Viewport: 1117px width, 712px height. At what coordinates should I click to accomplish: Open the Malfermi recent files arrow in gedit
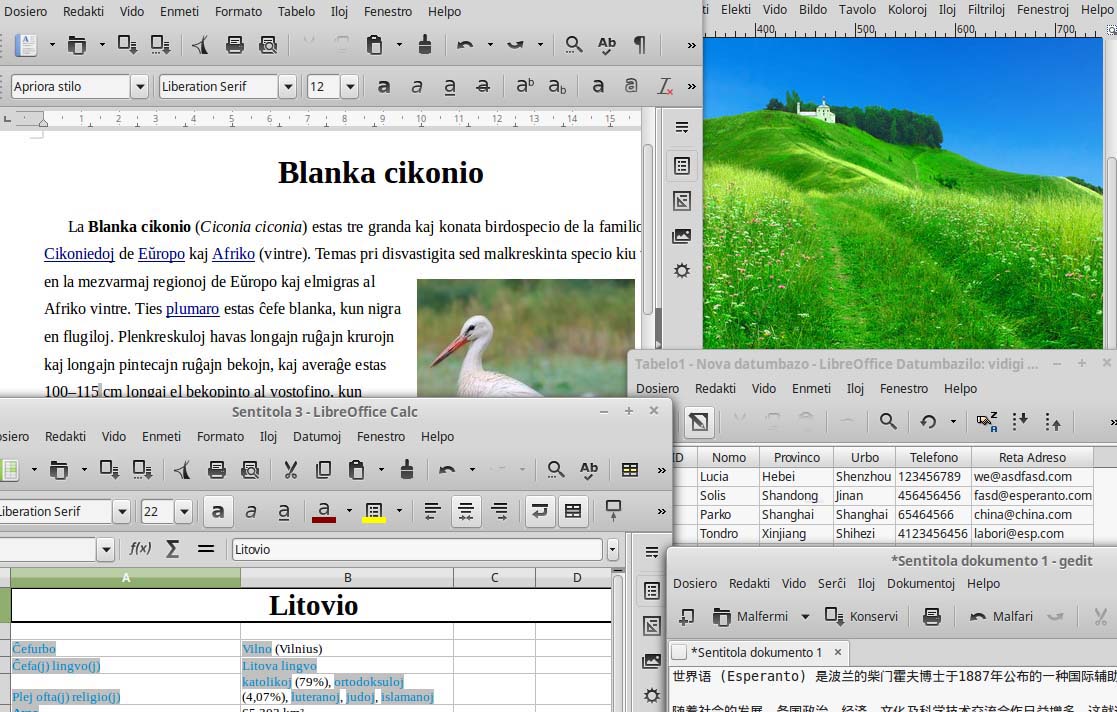805,616
